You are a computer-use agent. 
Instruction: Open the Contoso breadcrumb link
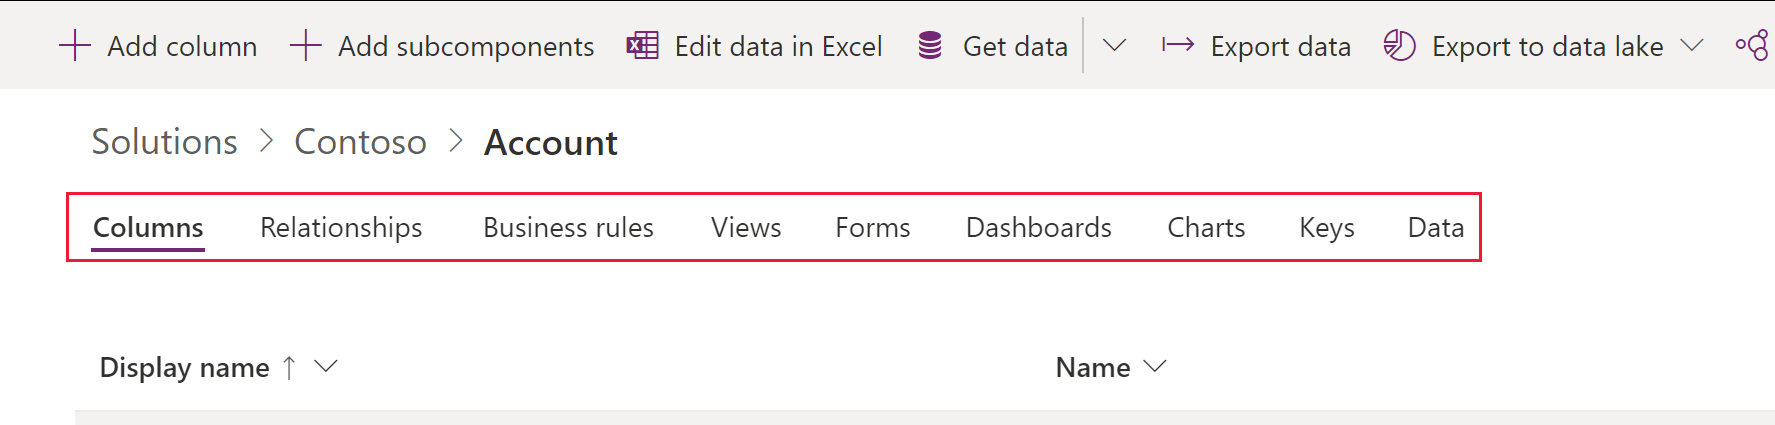pos(360,142)
